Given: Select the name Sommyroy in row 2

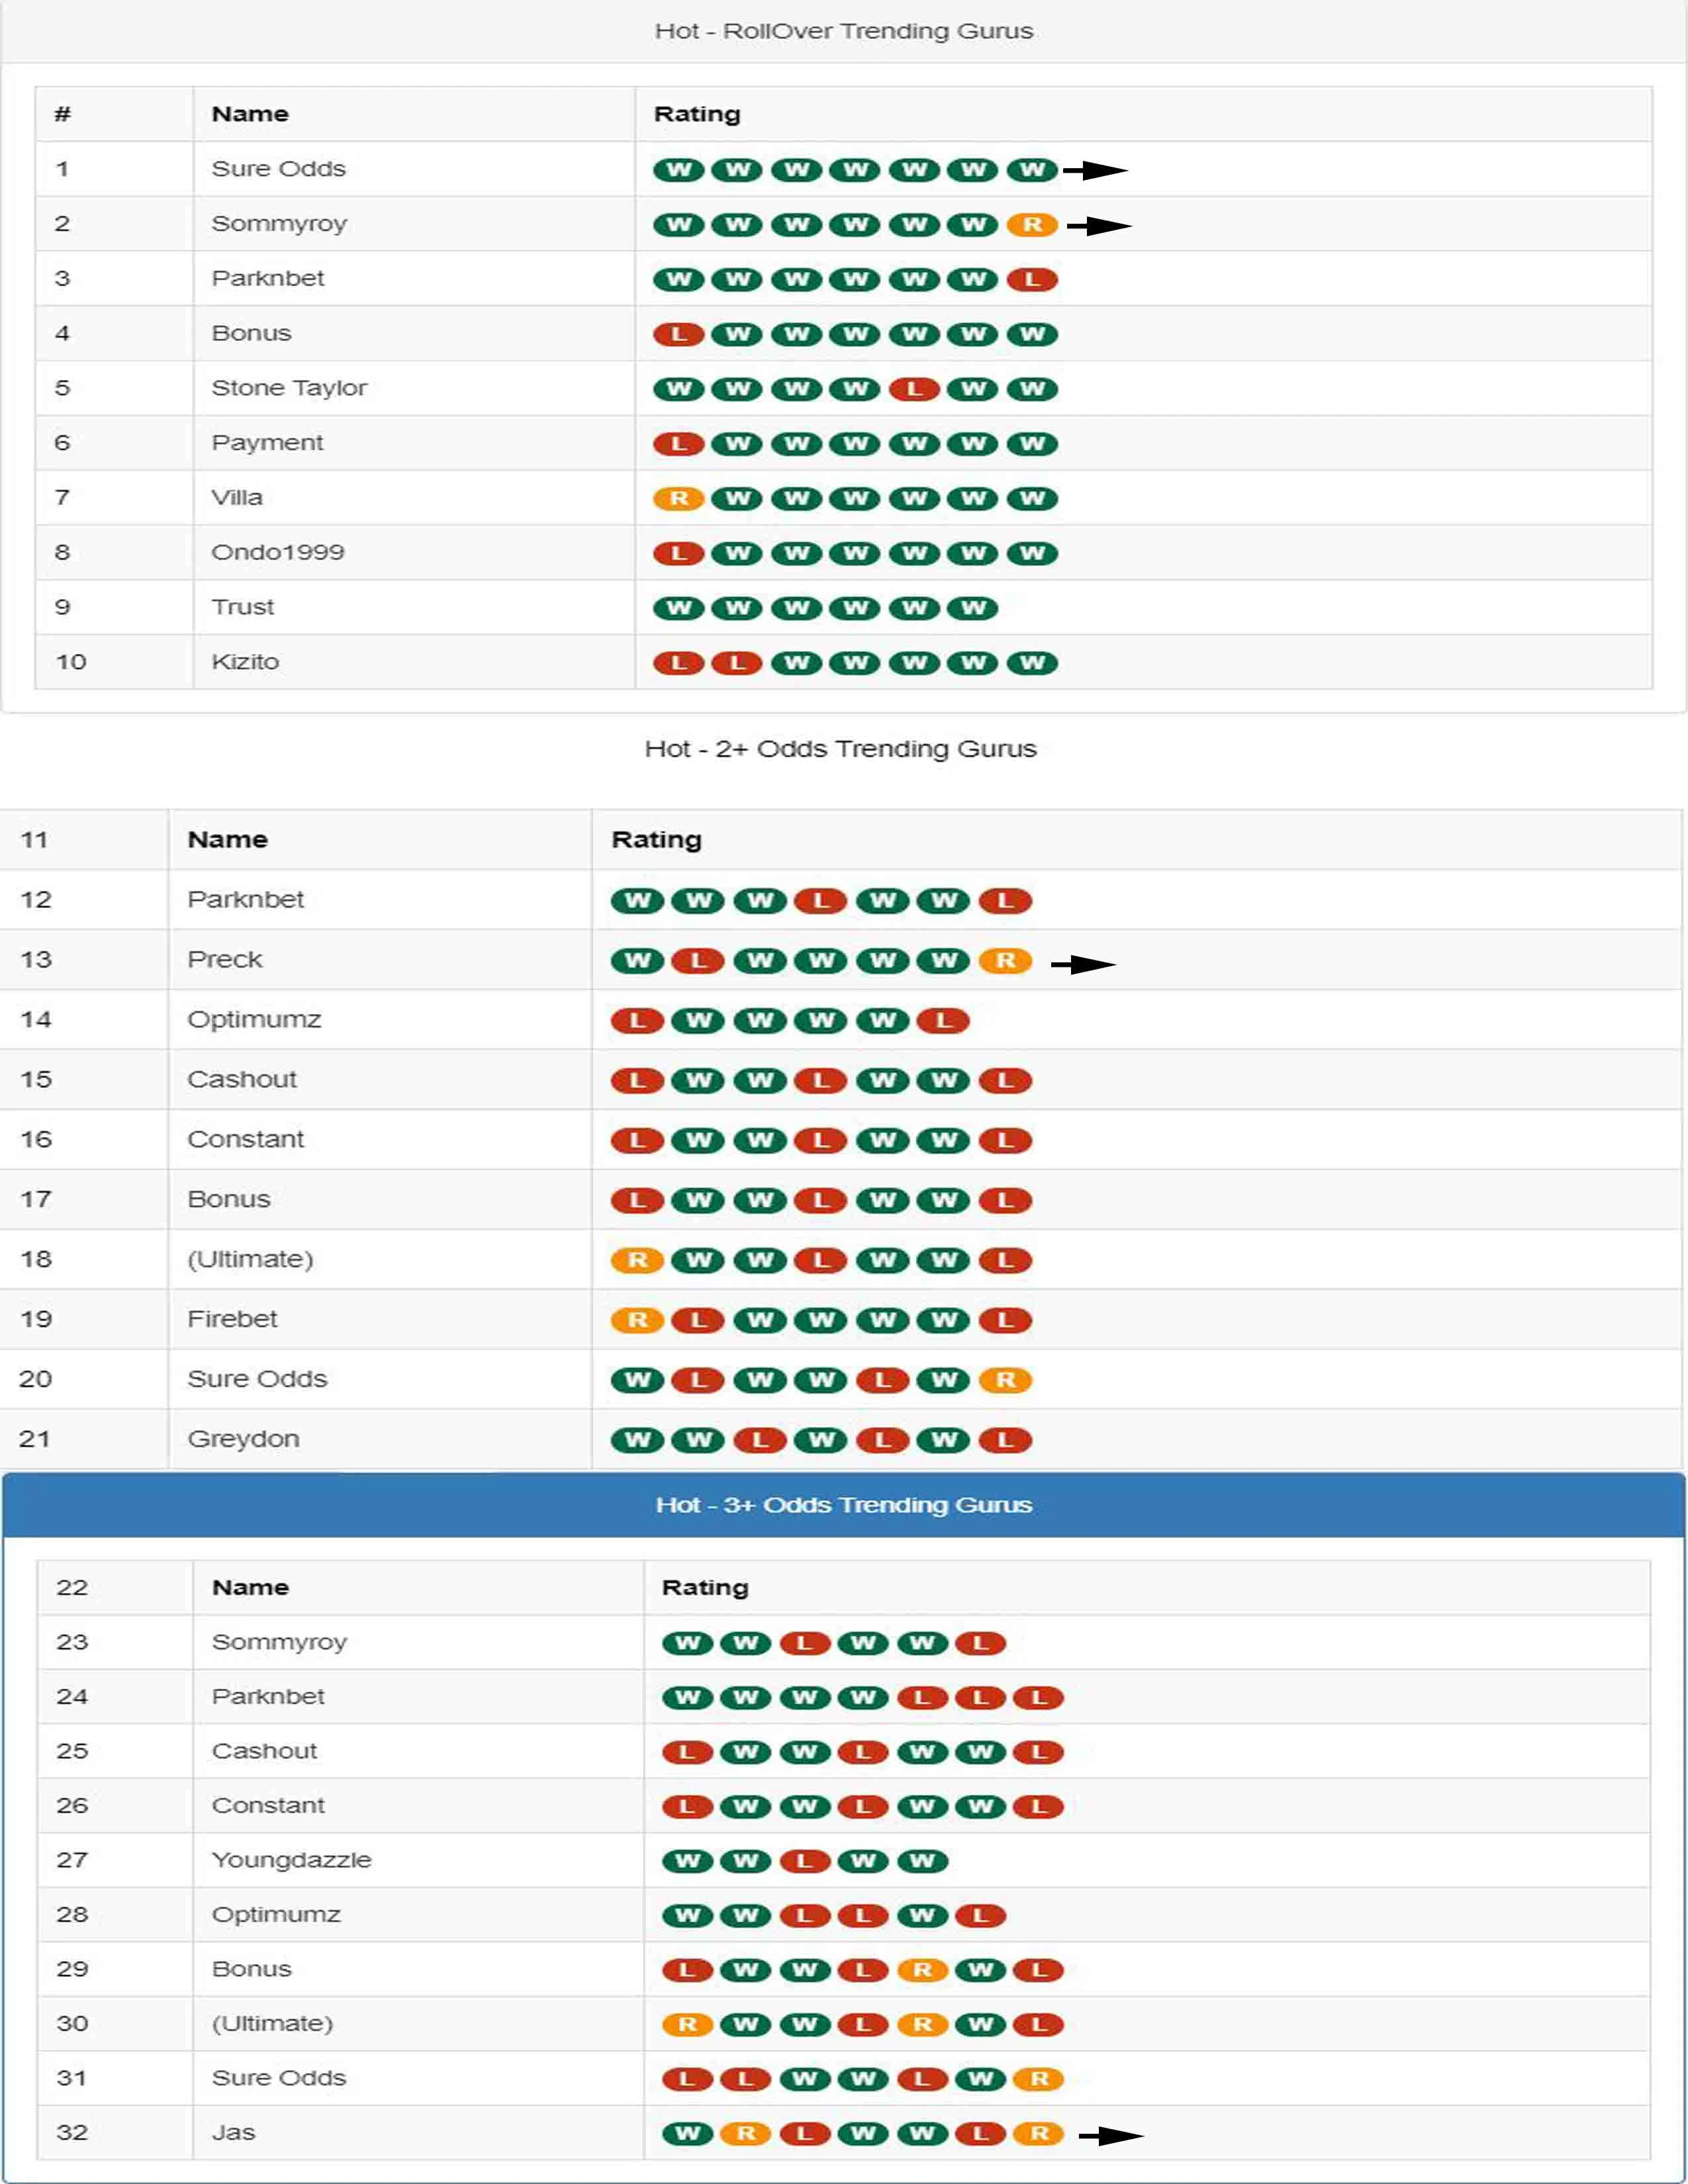Looking at the screenshot, I should pyautogui.click(x=279, y=224).
